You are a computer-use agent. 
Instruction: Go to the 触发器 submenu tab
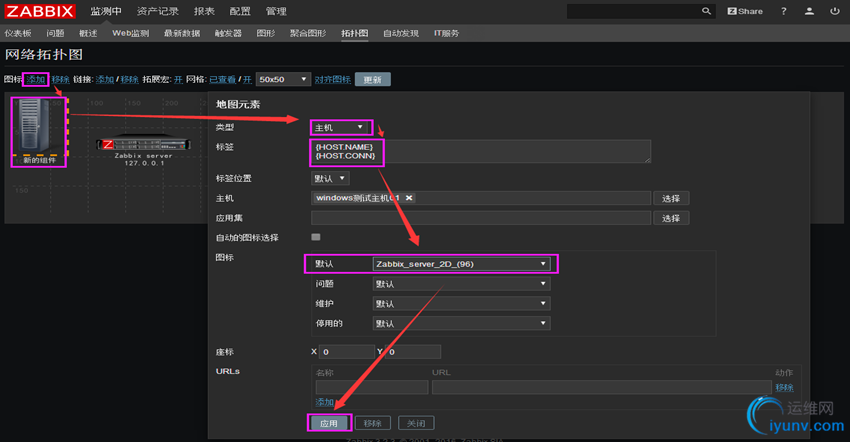[x=228, y=33]
